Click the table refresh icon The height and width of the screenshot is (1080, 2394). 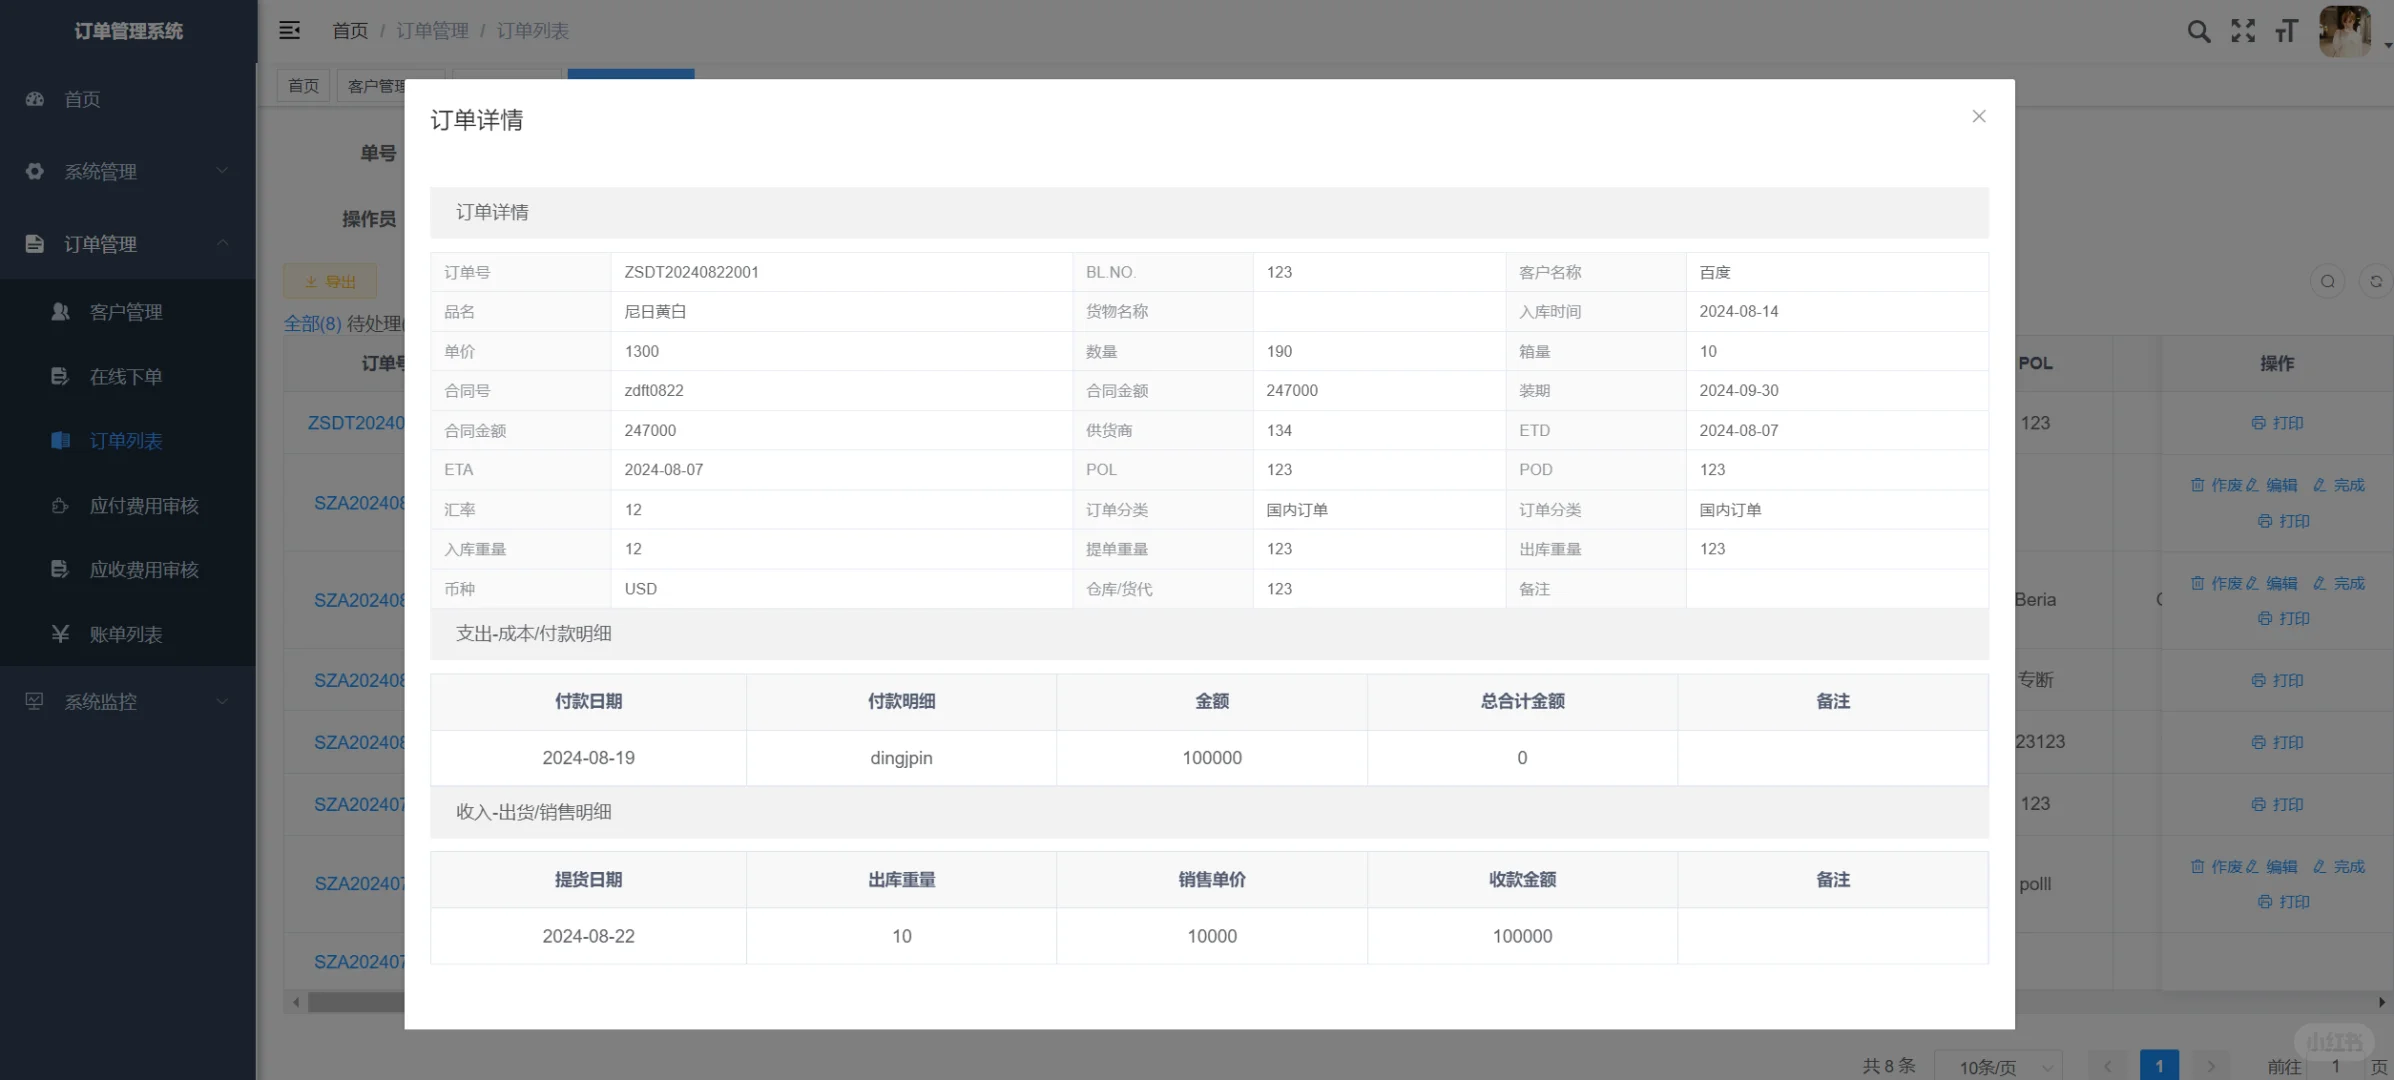pyautogui.click(x=2376, y=282)
